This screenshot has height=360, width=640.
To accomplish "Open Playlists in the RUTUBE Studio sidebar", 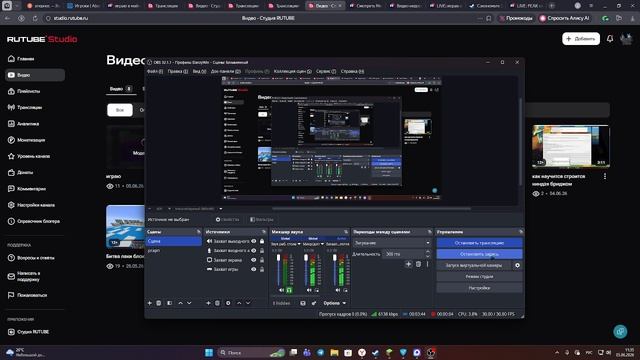I will point(29,91).
